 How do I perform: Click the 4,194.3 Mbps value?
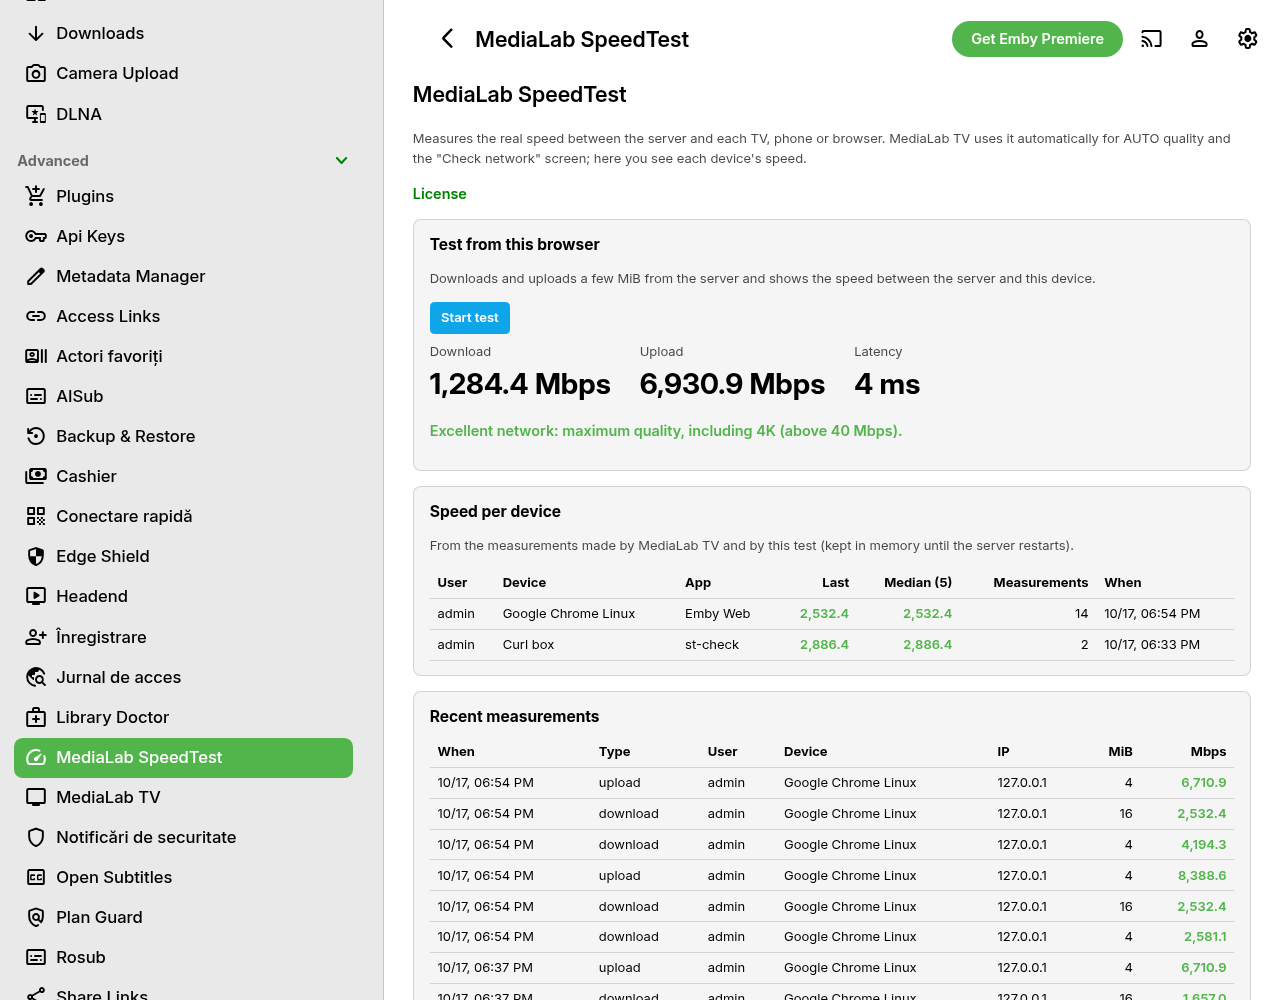(x=1204, y=845)
